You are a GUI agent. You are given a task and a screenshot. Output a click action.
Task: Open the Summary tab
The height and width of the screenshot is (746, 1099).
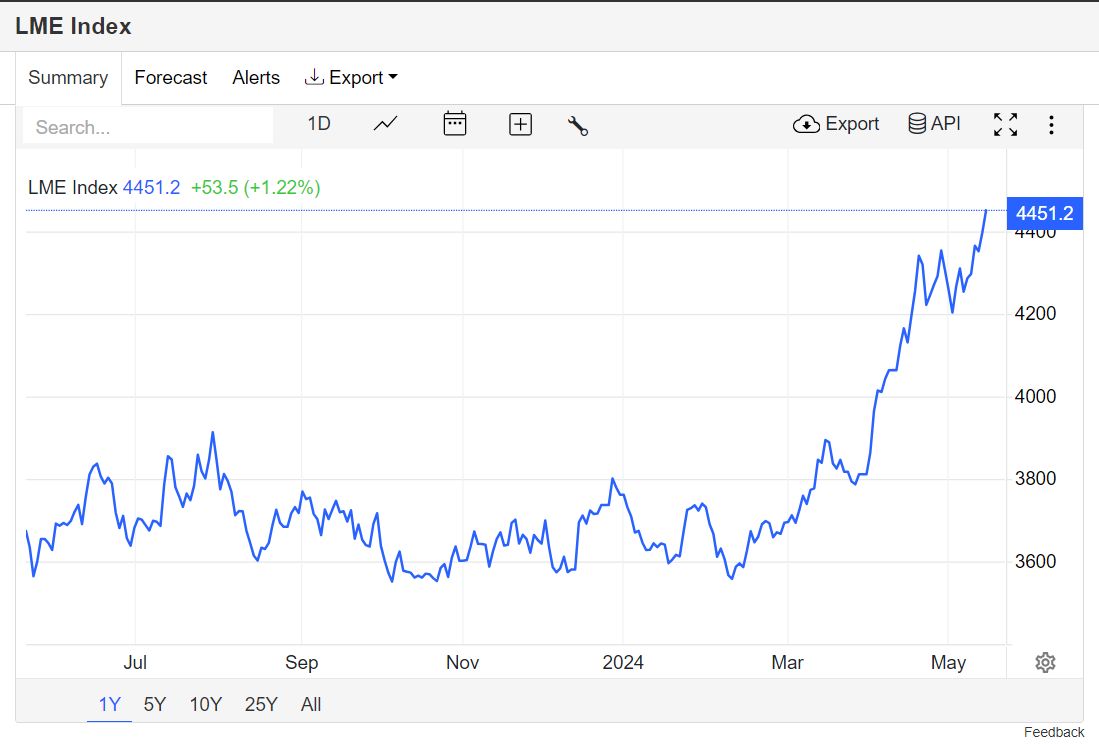[68, 78]
